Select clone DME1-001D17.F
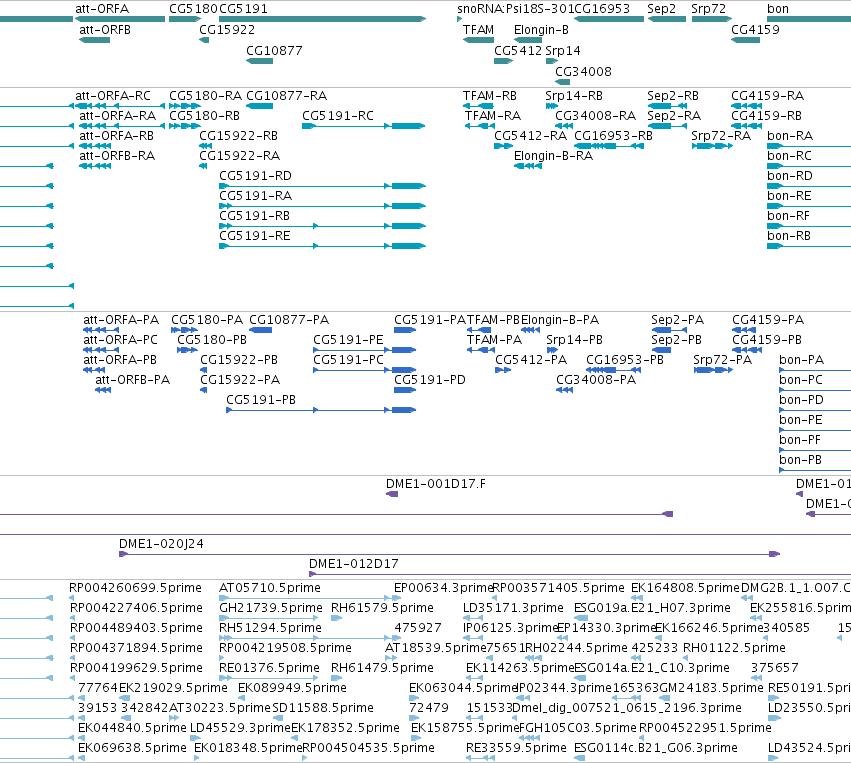851x763 pixels. coord(436,484)
